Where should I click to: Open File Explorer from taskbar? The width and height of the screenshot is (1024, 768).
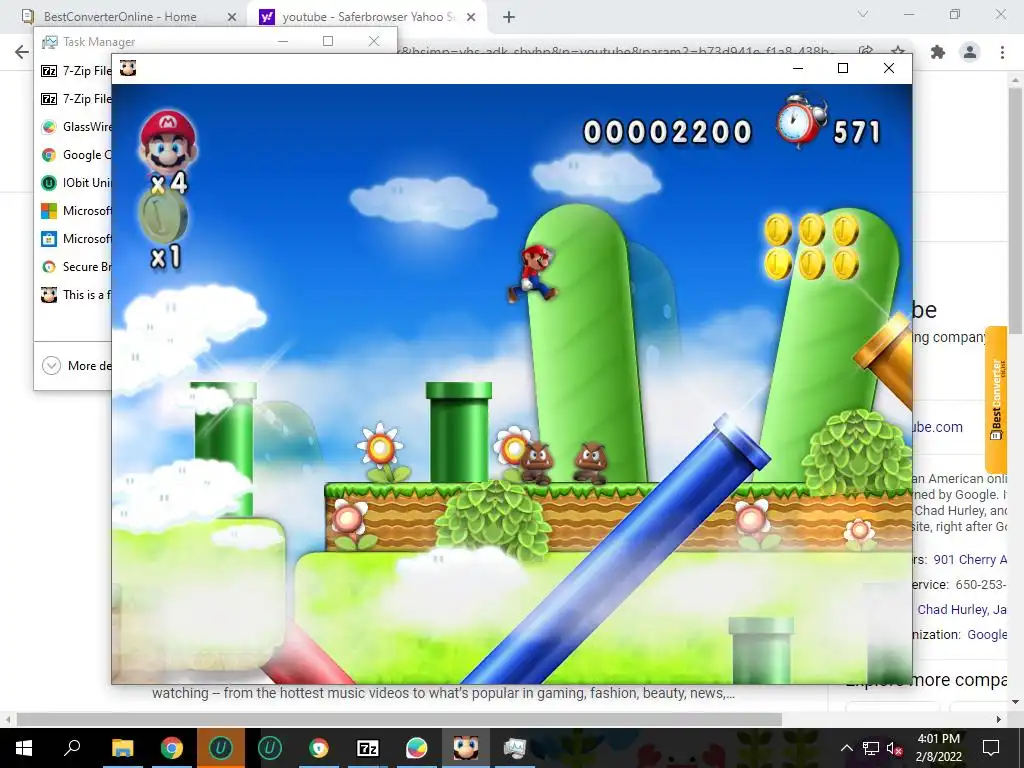pos(122,748)
